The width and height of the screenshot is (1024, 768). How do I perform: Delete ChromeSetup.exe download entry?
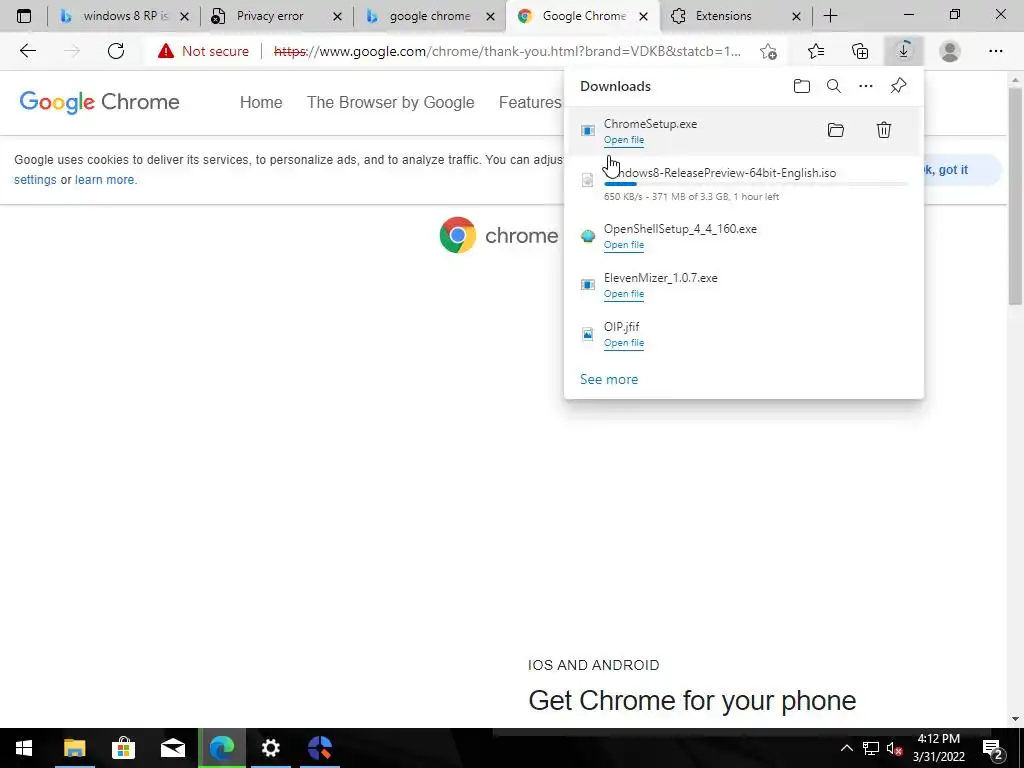pyautogui.click(x=884, y=130)
